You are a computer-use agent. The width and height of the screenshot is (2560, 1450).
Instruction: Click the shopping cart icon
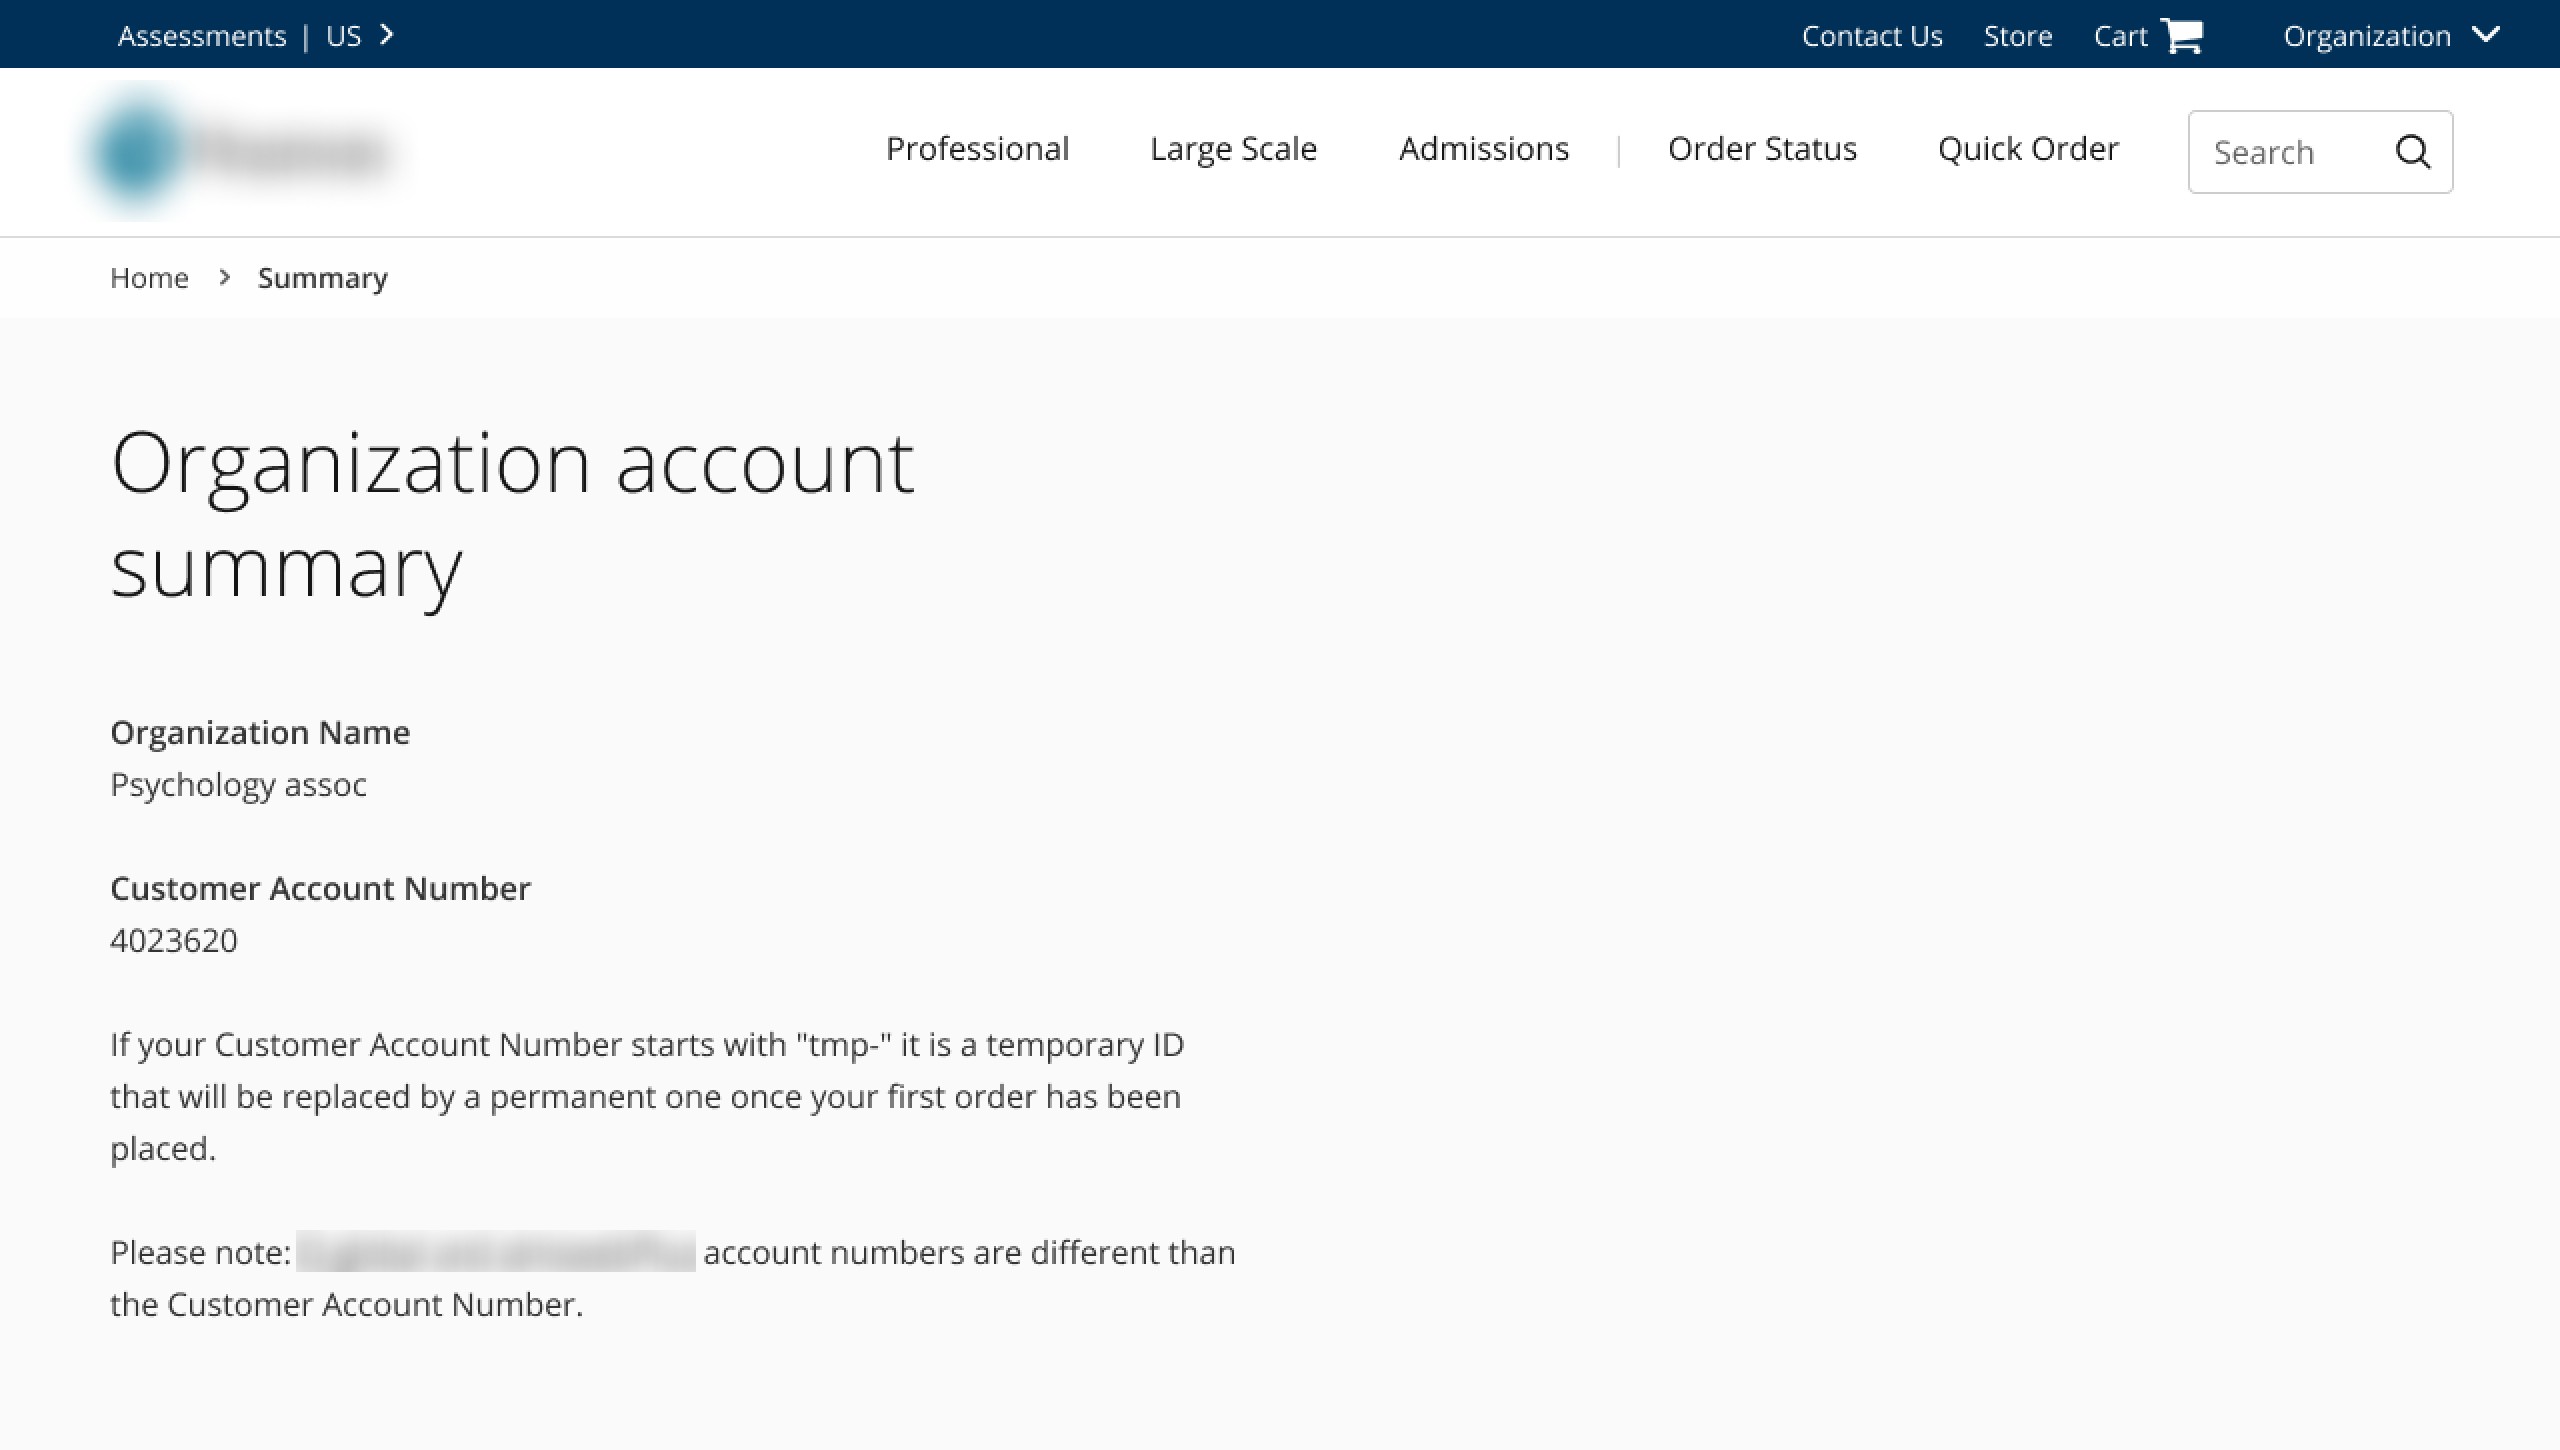coord(2182,36)
